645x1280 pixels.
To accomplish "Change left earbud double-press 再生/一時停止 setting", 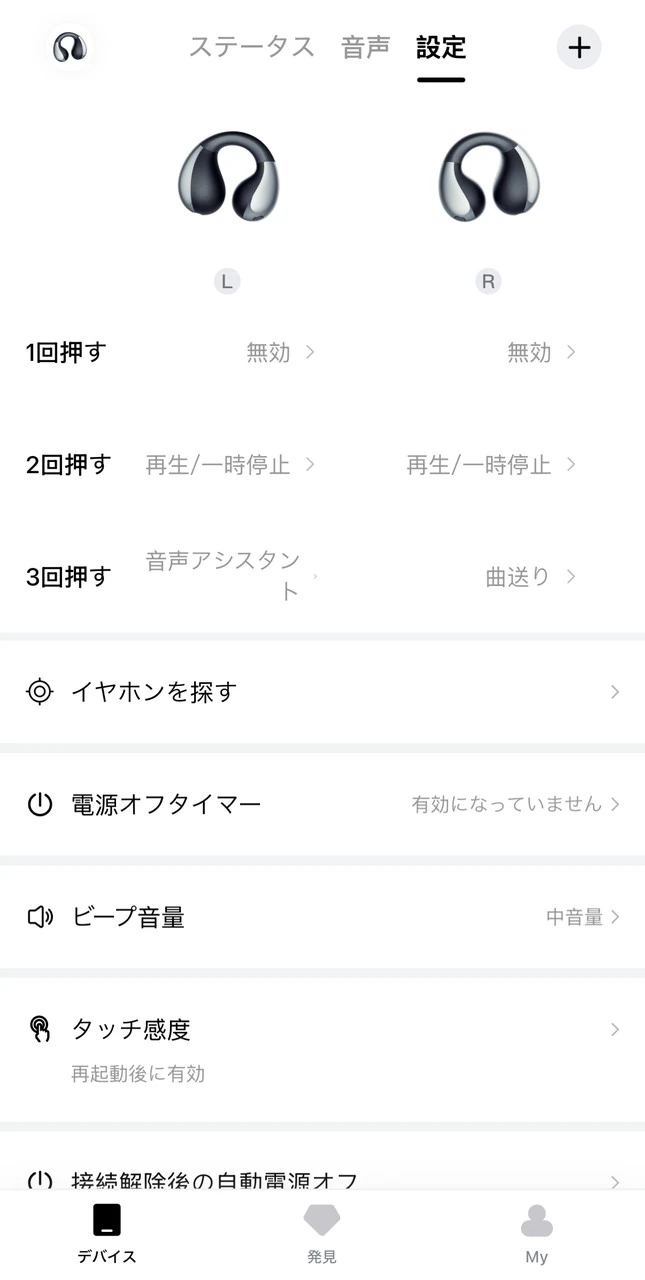I will coord(230,465).
